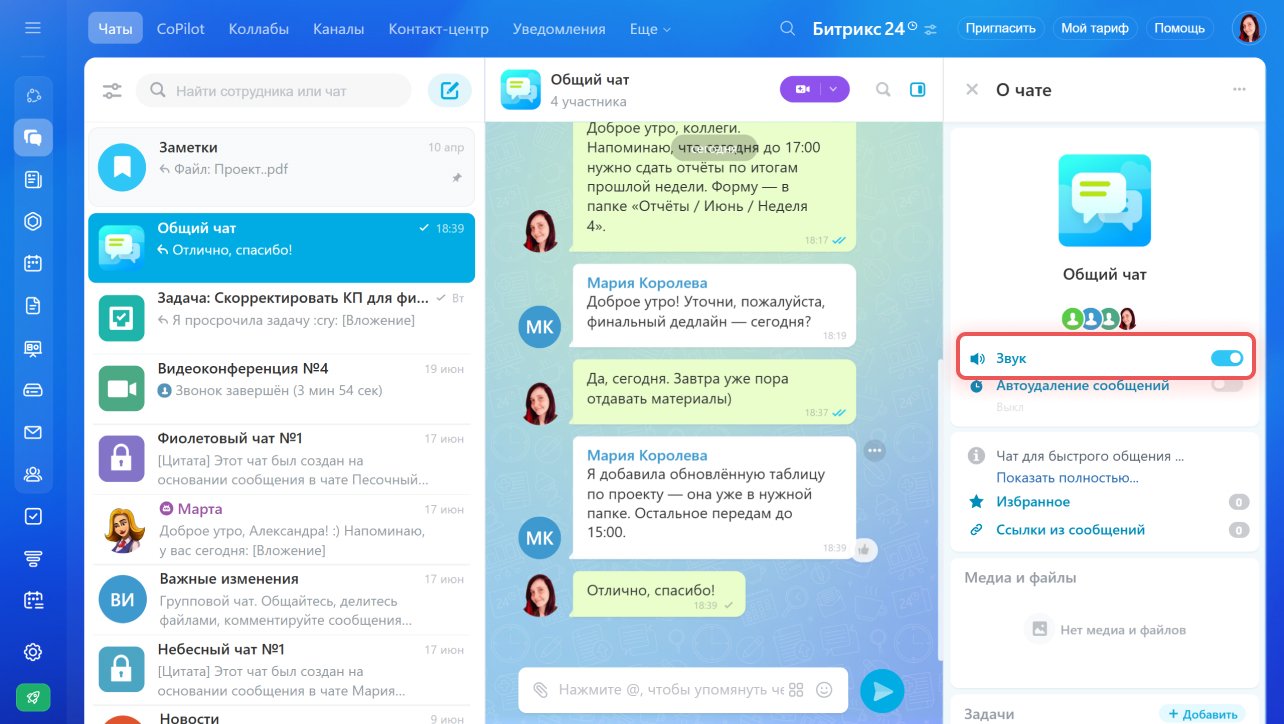Search the portal with the top magnifier icon
This screenshot has width=1284, height=724.
pyautogui.click(x=788, y=29)
